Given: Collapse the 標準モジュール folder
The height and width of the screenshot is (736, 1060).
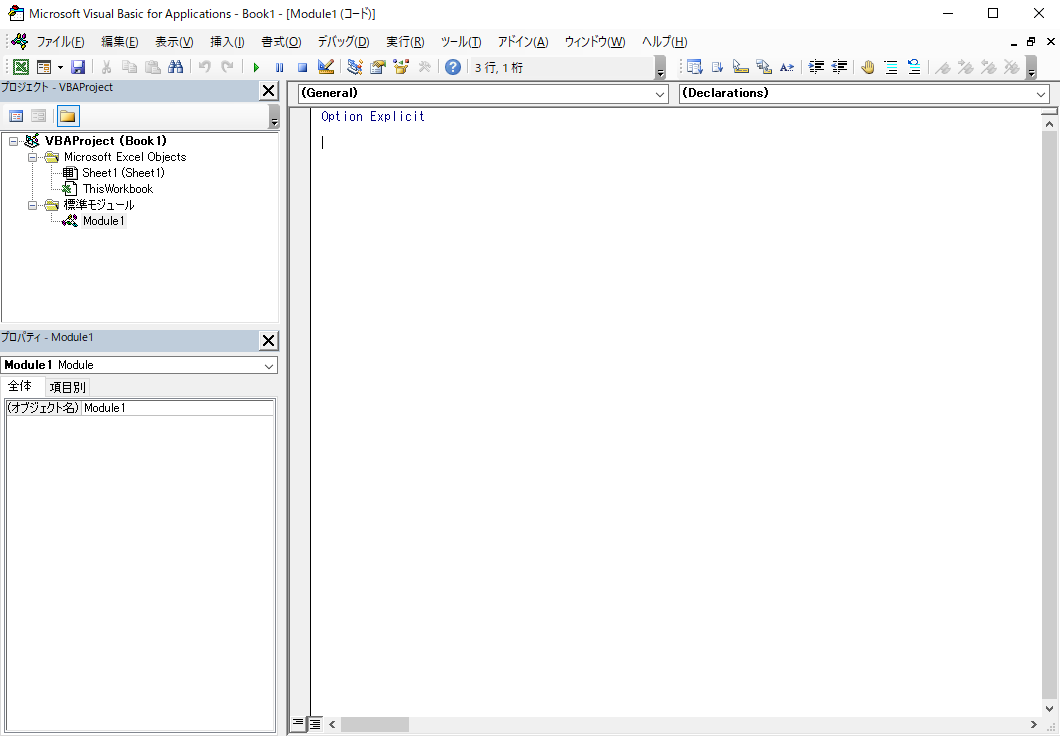Looking at the screenshot, I should [32, 205].
